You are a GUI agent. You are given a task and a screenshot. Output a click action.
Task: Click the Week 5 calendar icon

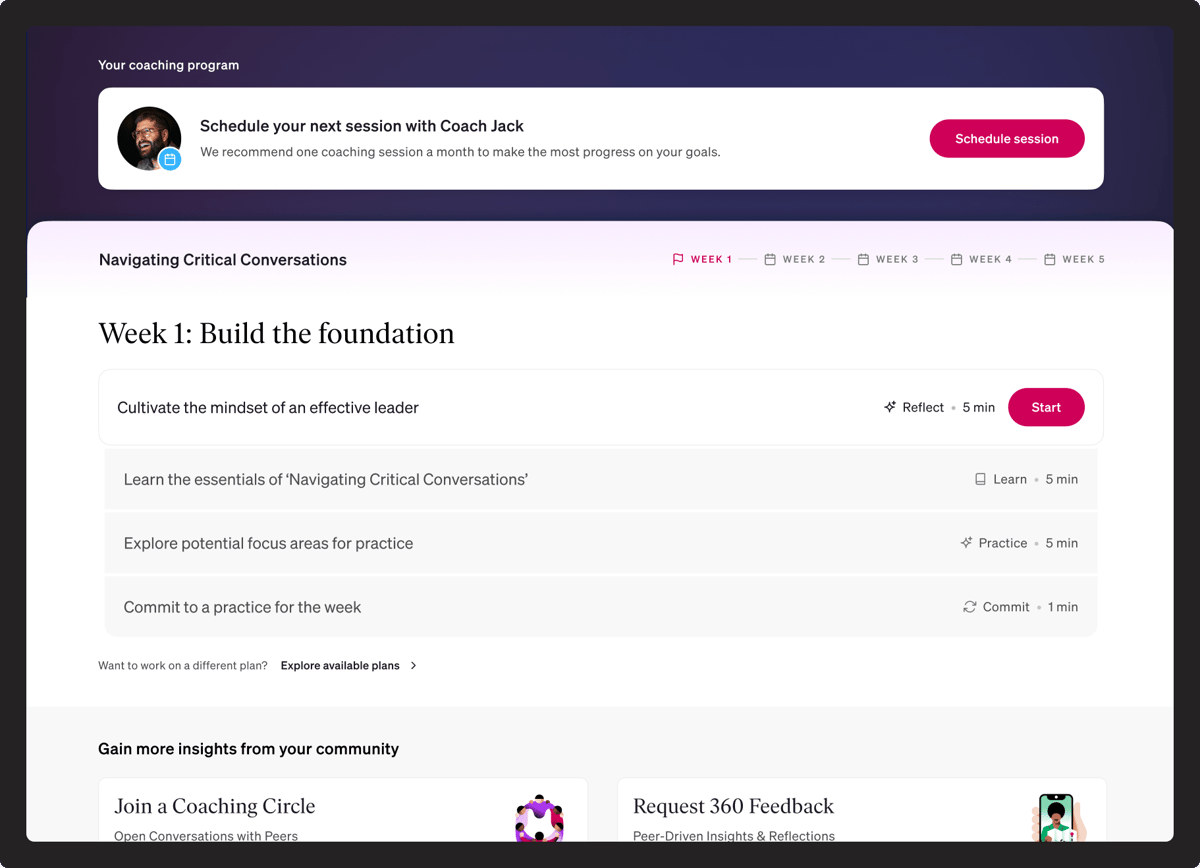[1050, 259]
